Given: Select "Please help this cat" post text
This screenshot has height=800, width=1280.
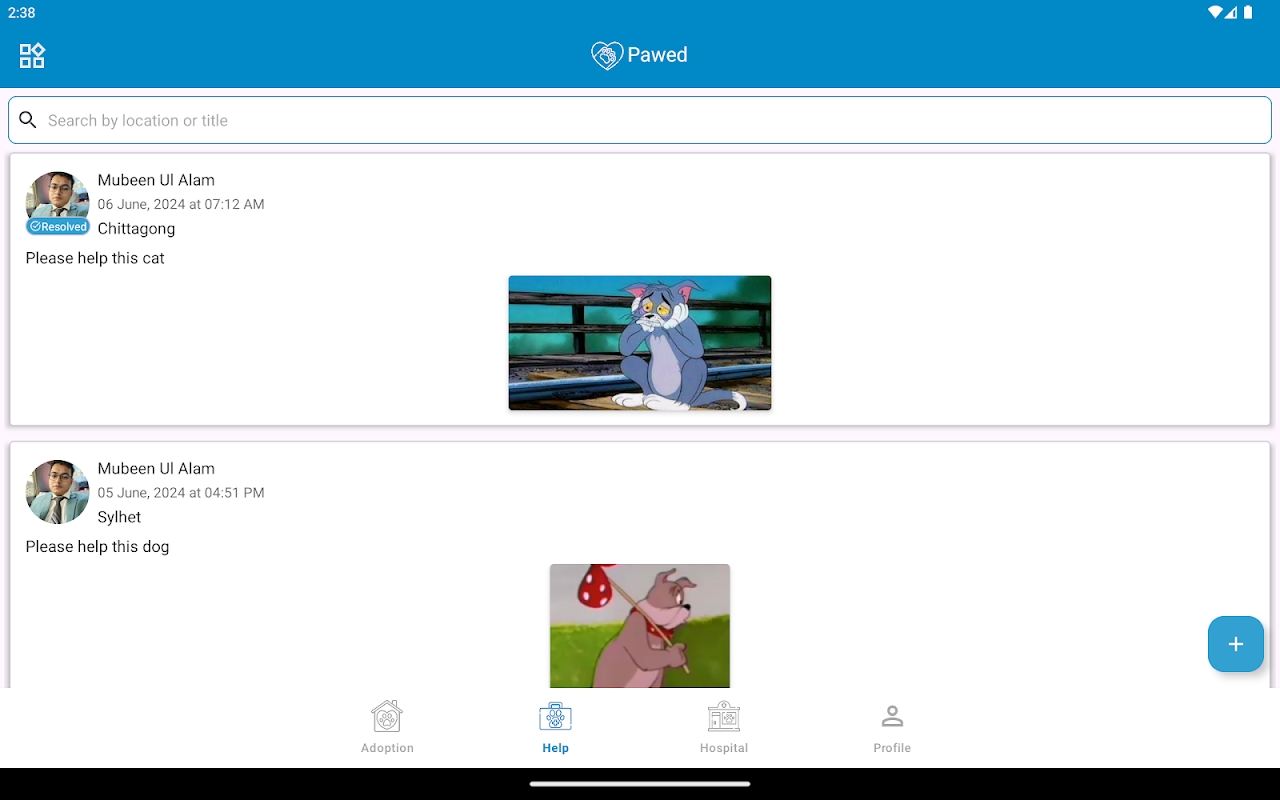Looking at the screenshot, I should pyautogui.click(x=95, y=258).
